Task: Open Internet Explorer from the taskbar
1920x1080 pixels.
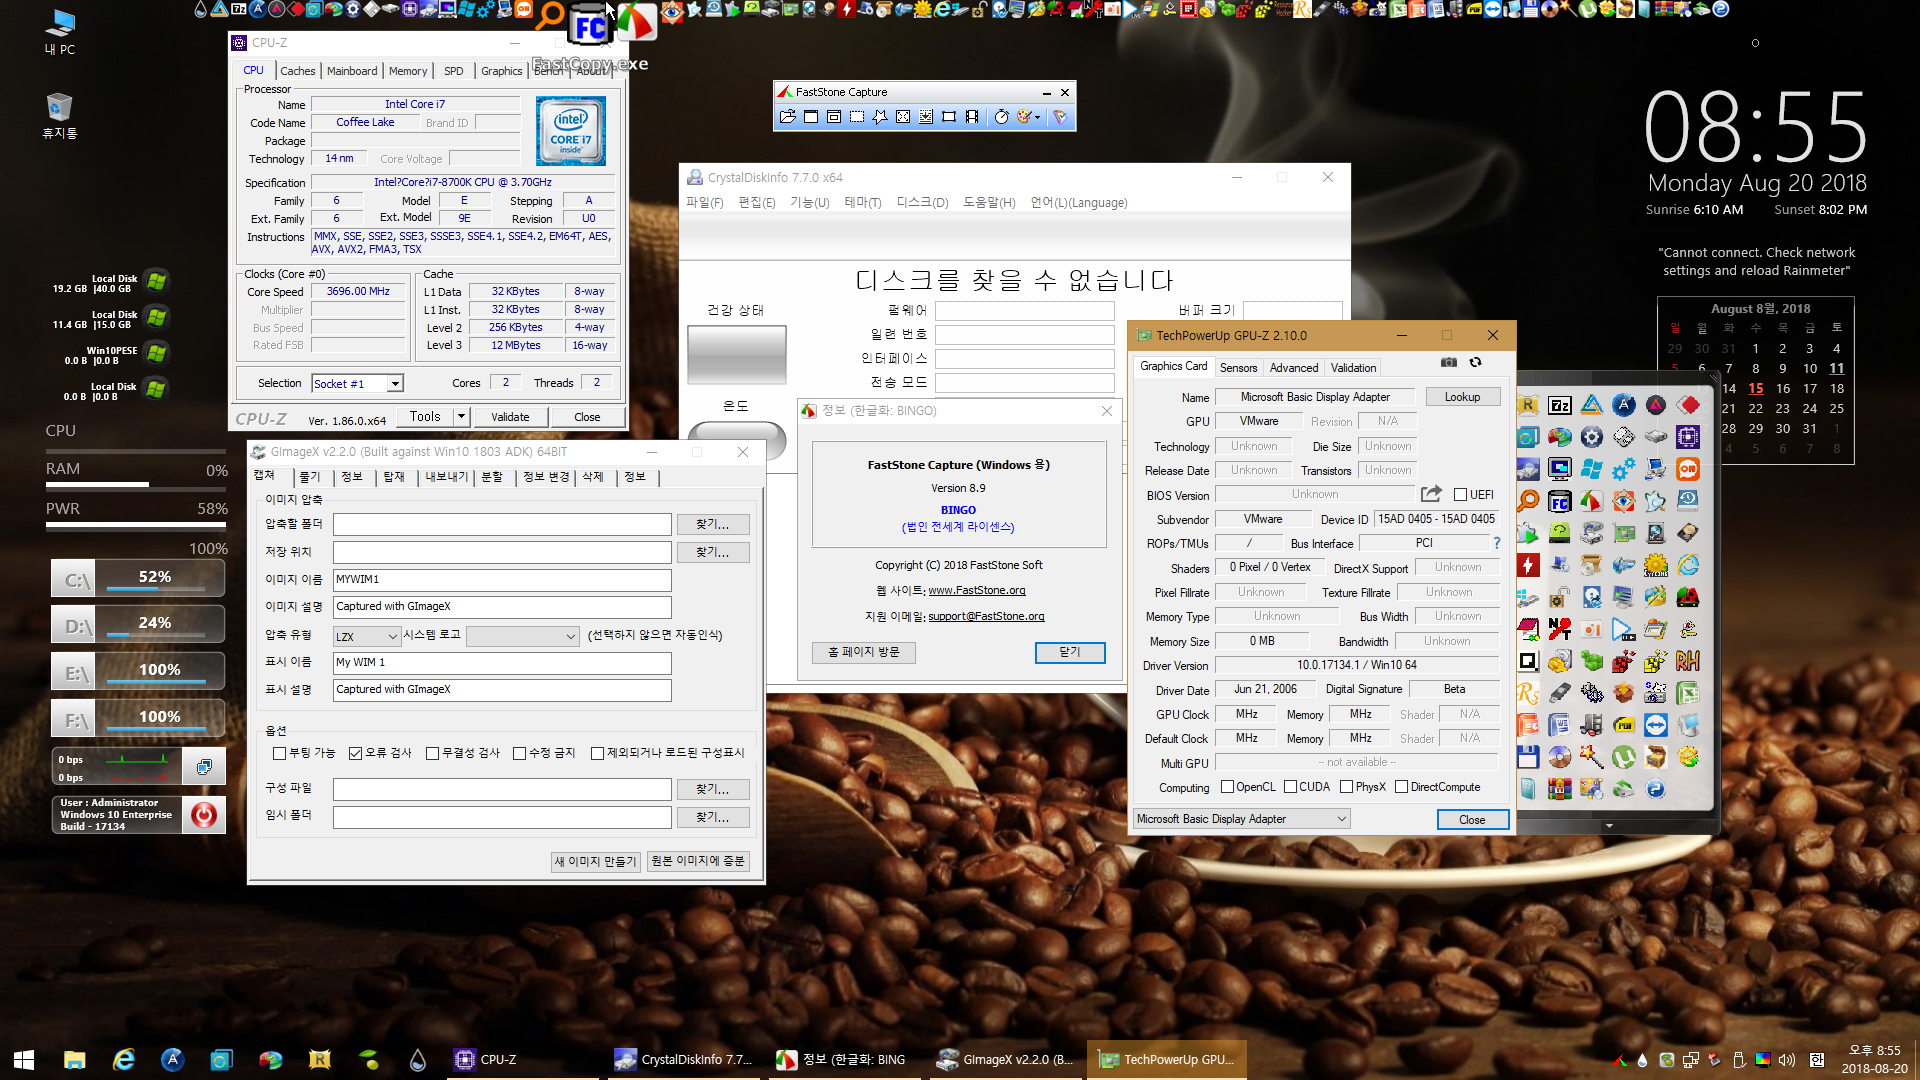Action: point(123,1060)
